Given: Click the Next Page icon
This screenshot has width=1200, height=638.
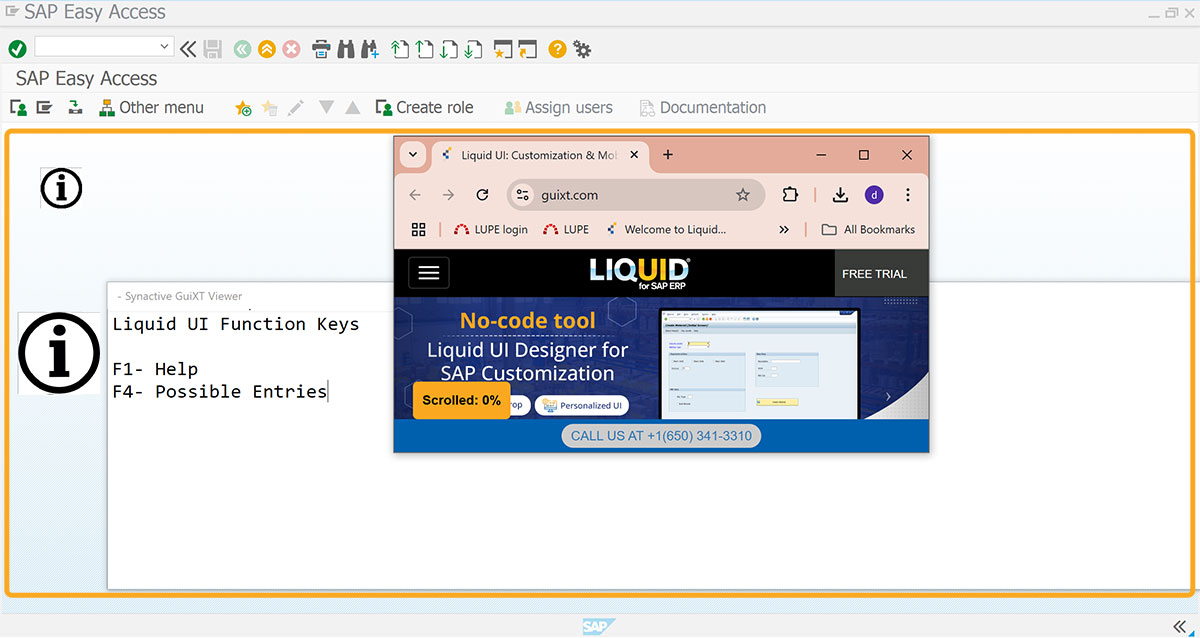Looking at the screenshot, I should tap(449, 48).
